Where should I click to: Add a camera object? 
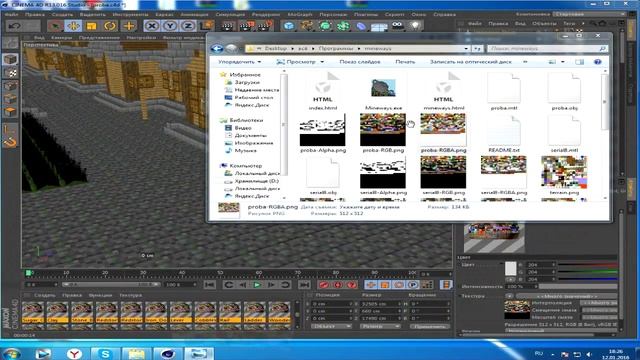397,26
